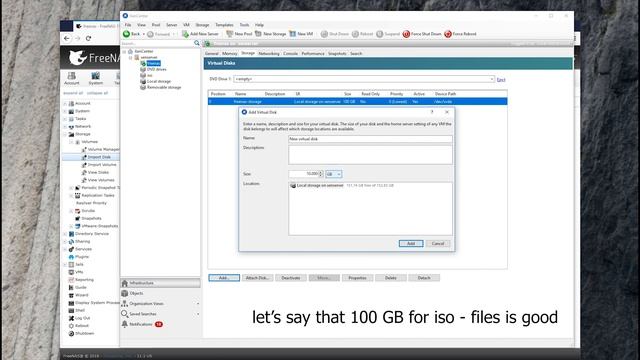Select the xenserver host node in tree

pos(149,58)
